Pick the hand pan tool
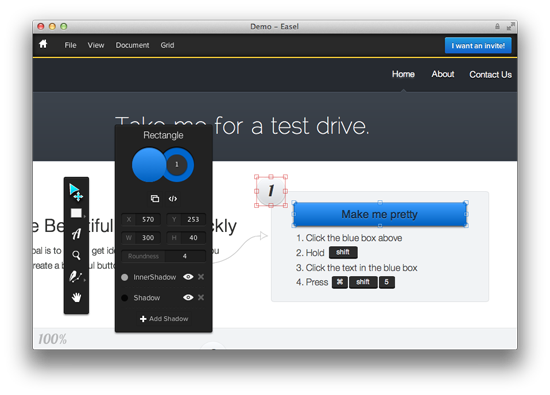This screenshot has width=550, height=395. tap(76, 297)
